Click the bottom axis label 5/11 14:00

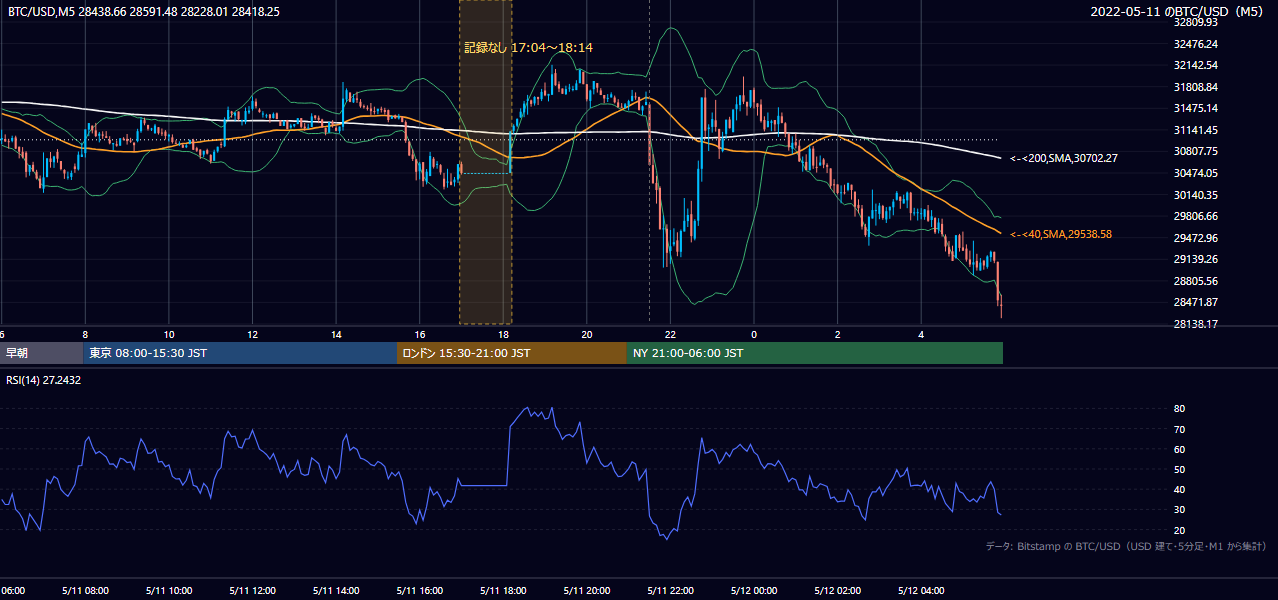click(336, 590)
